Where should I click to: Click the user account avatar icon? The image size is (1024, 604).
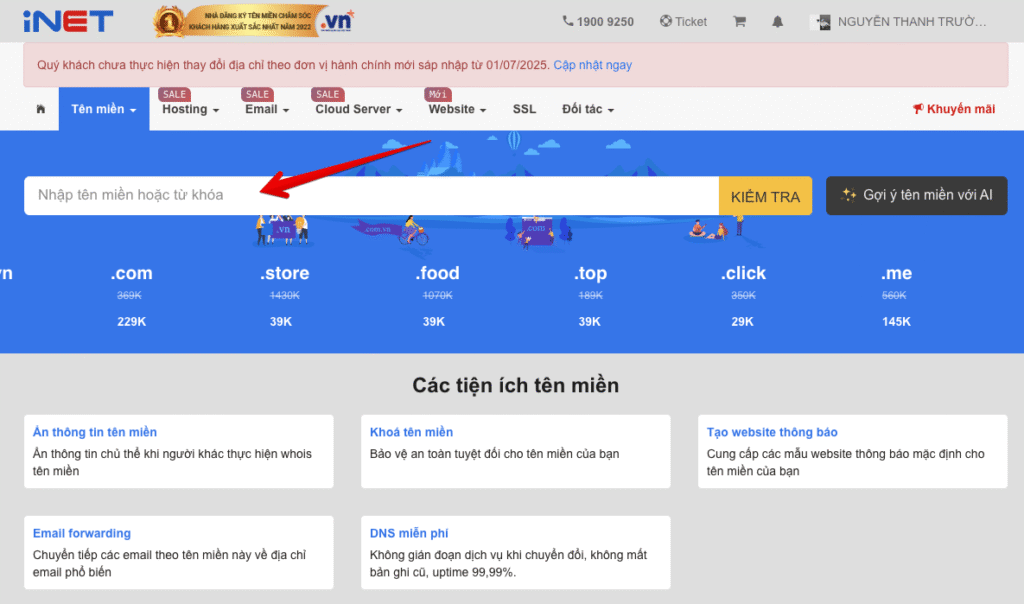coord(822,21)
